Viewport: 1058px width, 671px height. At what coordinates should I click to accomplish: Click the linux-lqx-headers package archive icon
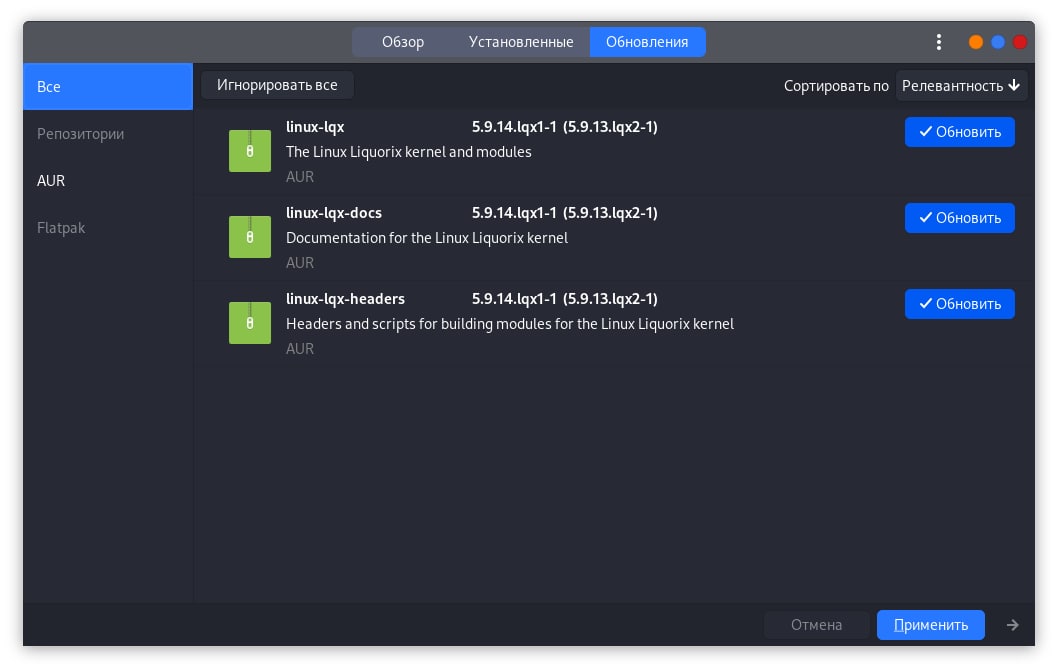(x=249, y=323)
